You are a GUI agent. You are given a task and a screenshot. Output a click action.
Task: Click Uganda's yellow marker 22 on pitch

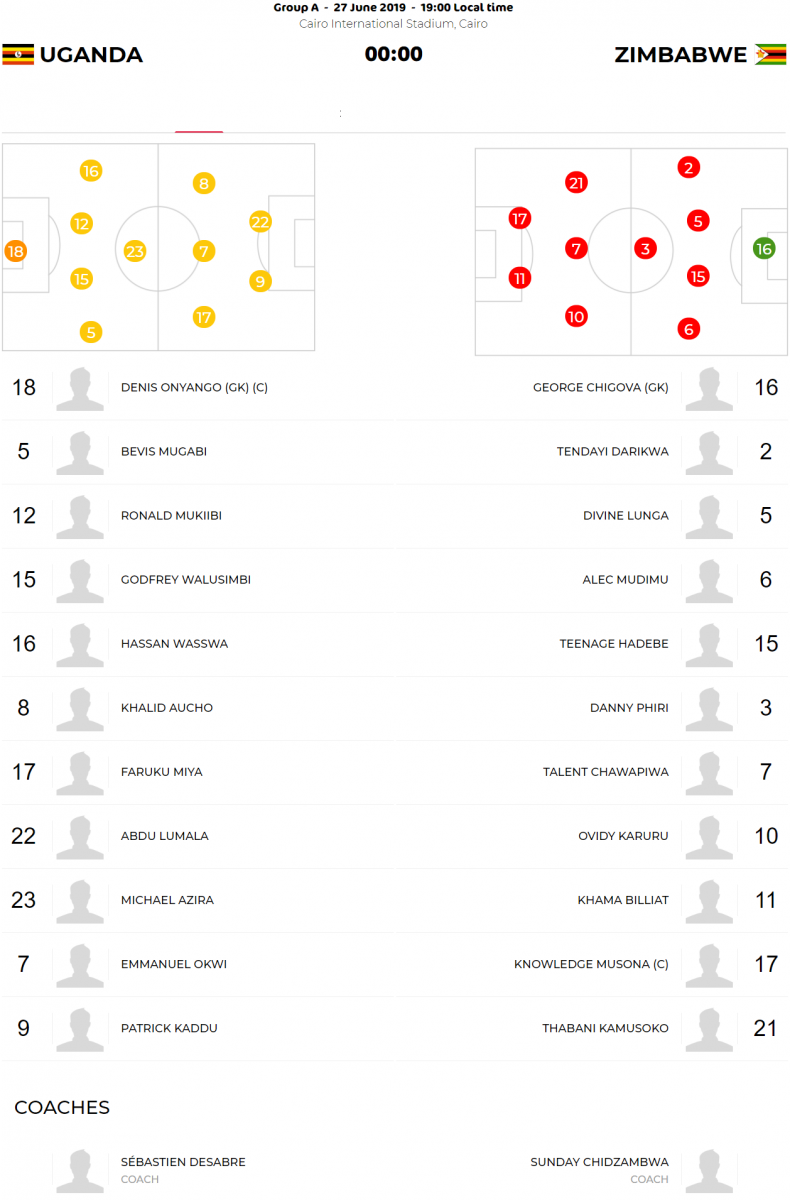tap(260, 222)
